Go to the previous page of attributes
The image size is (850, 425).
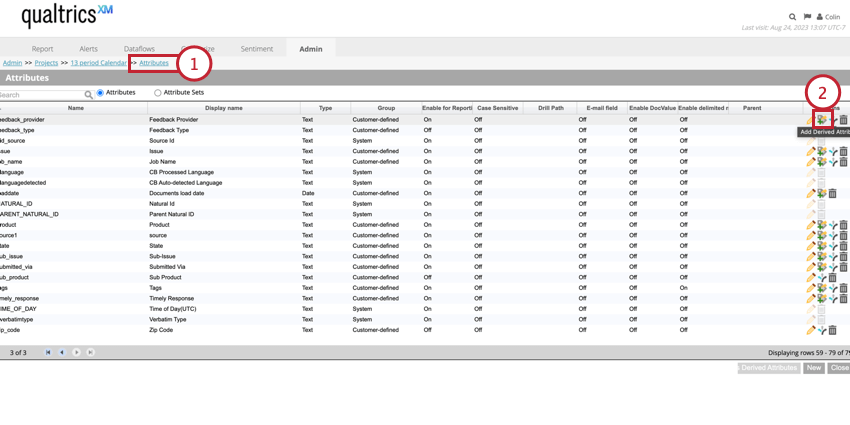(62, 352)
